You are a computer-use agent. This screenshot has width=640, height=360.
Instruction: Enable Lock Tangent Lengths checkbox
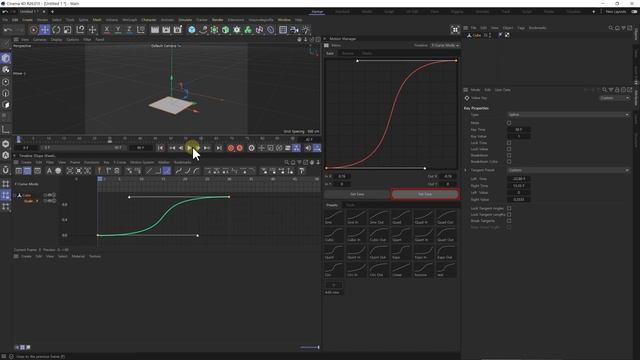click(509, 214)
